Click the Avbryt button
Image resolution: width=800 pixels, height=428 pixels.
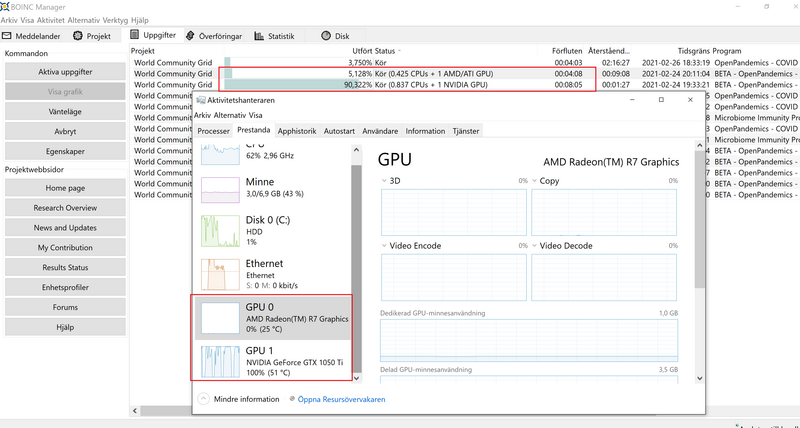tap(65, 132)
